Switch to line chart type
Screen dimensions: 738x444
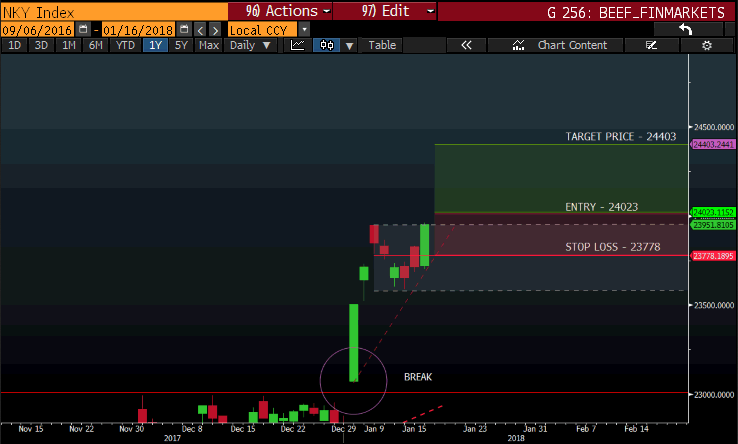[x=298, y=45]
